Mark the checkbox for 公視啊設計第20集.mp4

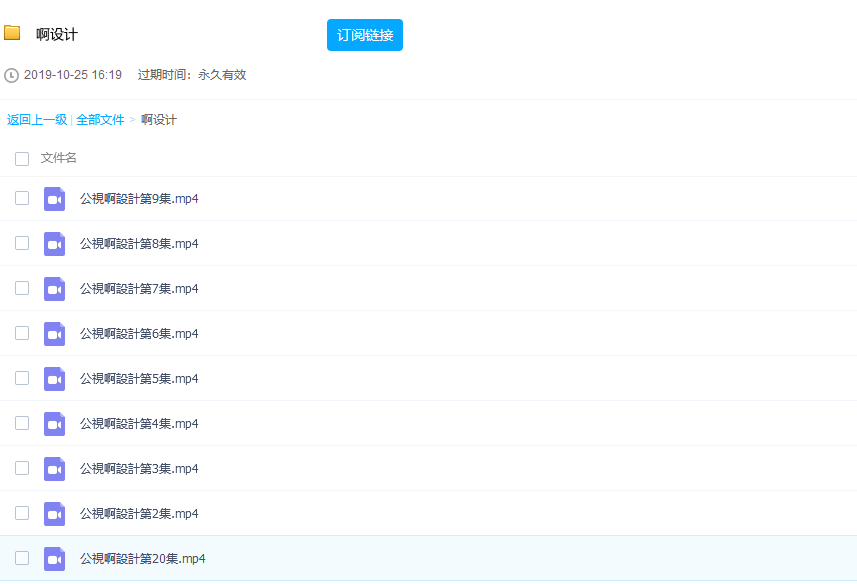(22, 558)
